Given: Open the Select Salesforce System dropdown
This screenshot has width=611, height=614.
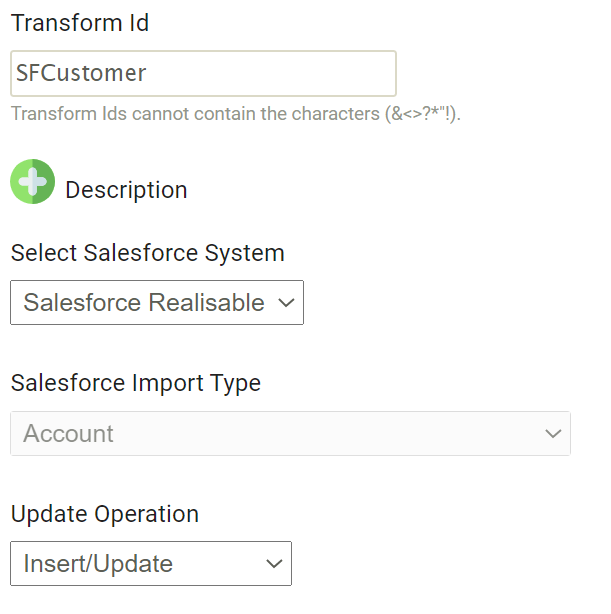Looking at the screenshot, I should (157, 303).
